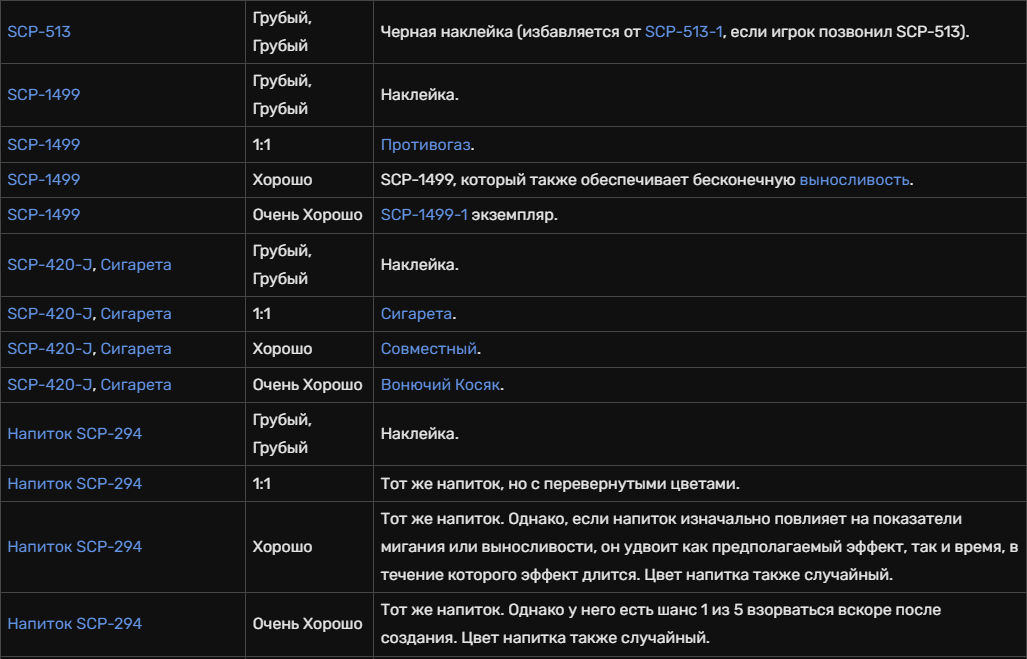Click the 'Черная наклейка' text in SCP-513 row

tap(447, 31)
